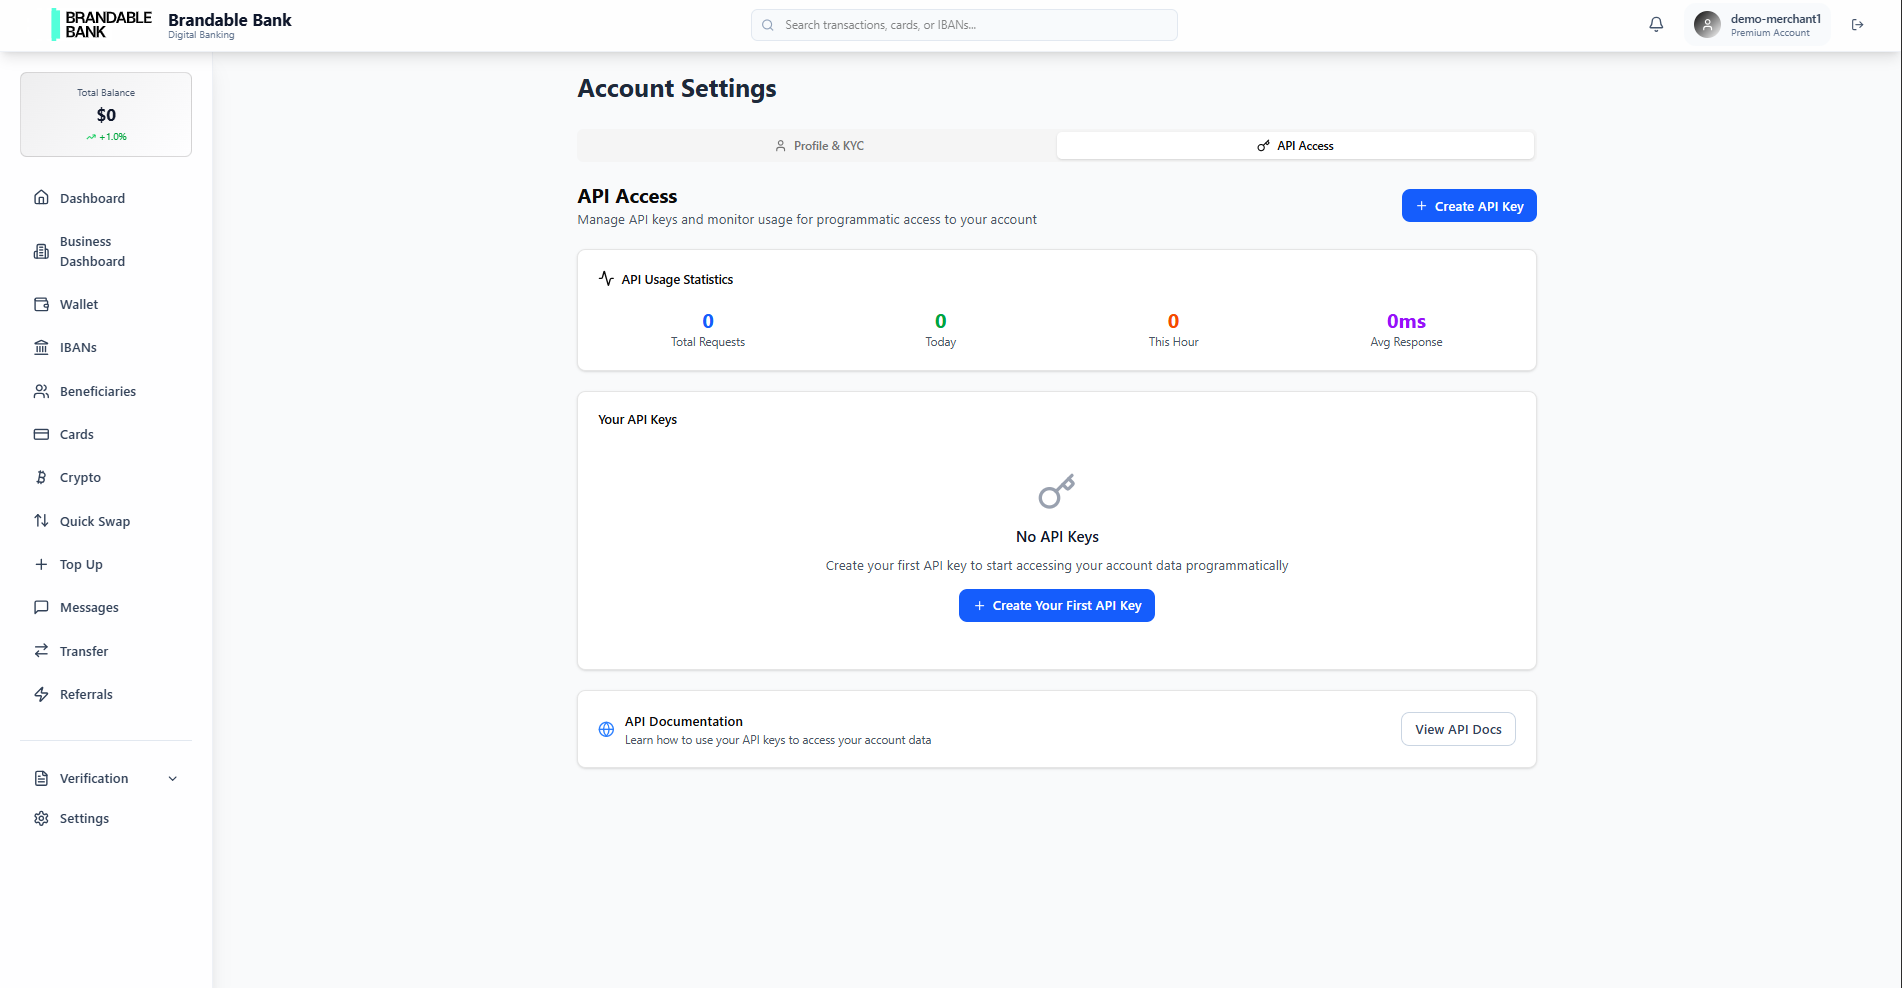The image size is (1902, 988).
Task: Select the API Access tab
Action: click(1295, 145)
